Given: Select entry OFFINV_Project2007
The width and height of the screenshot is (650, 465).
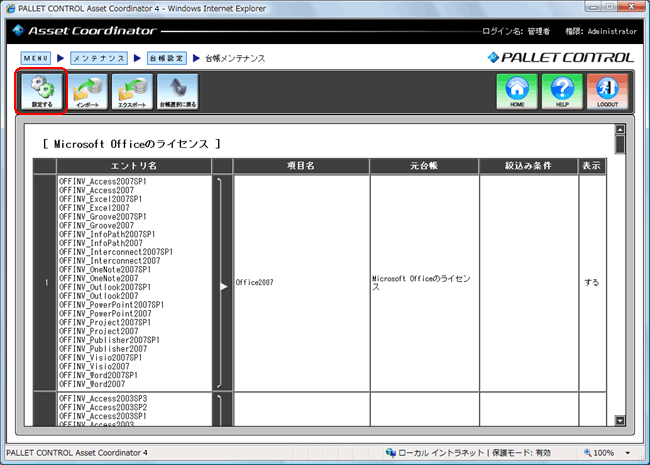Looking at the screenshot, I should pyautogui.click(x=99, y=331).
